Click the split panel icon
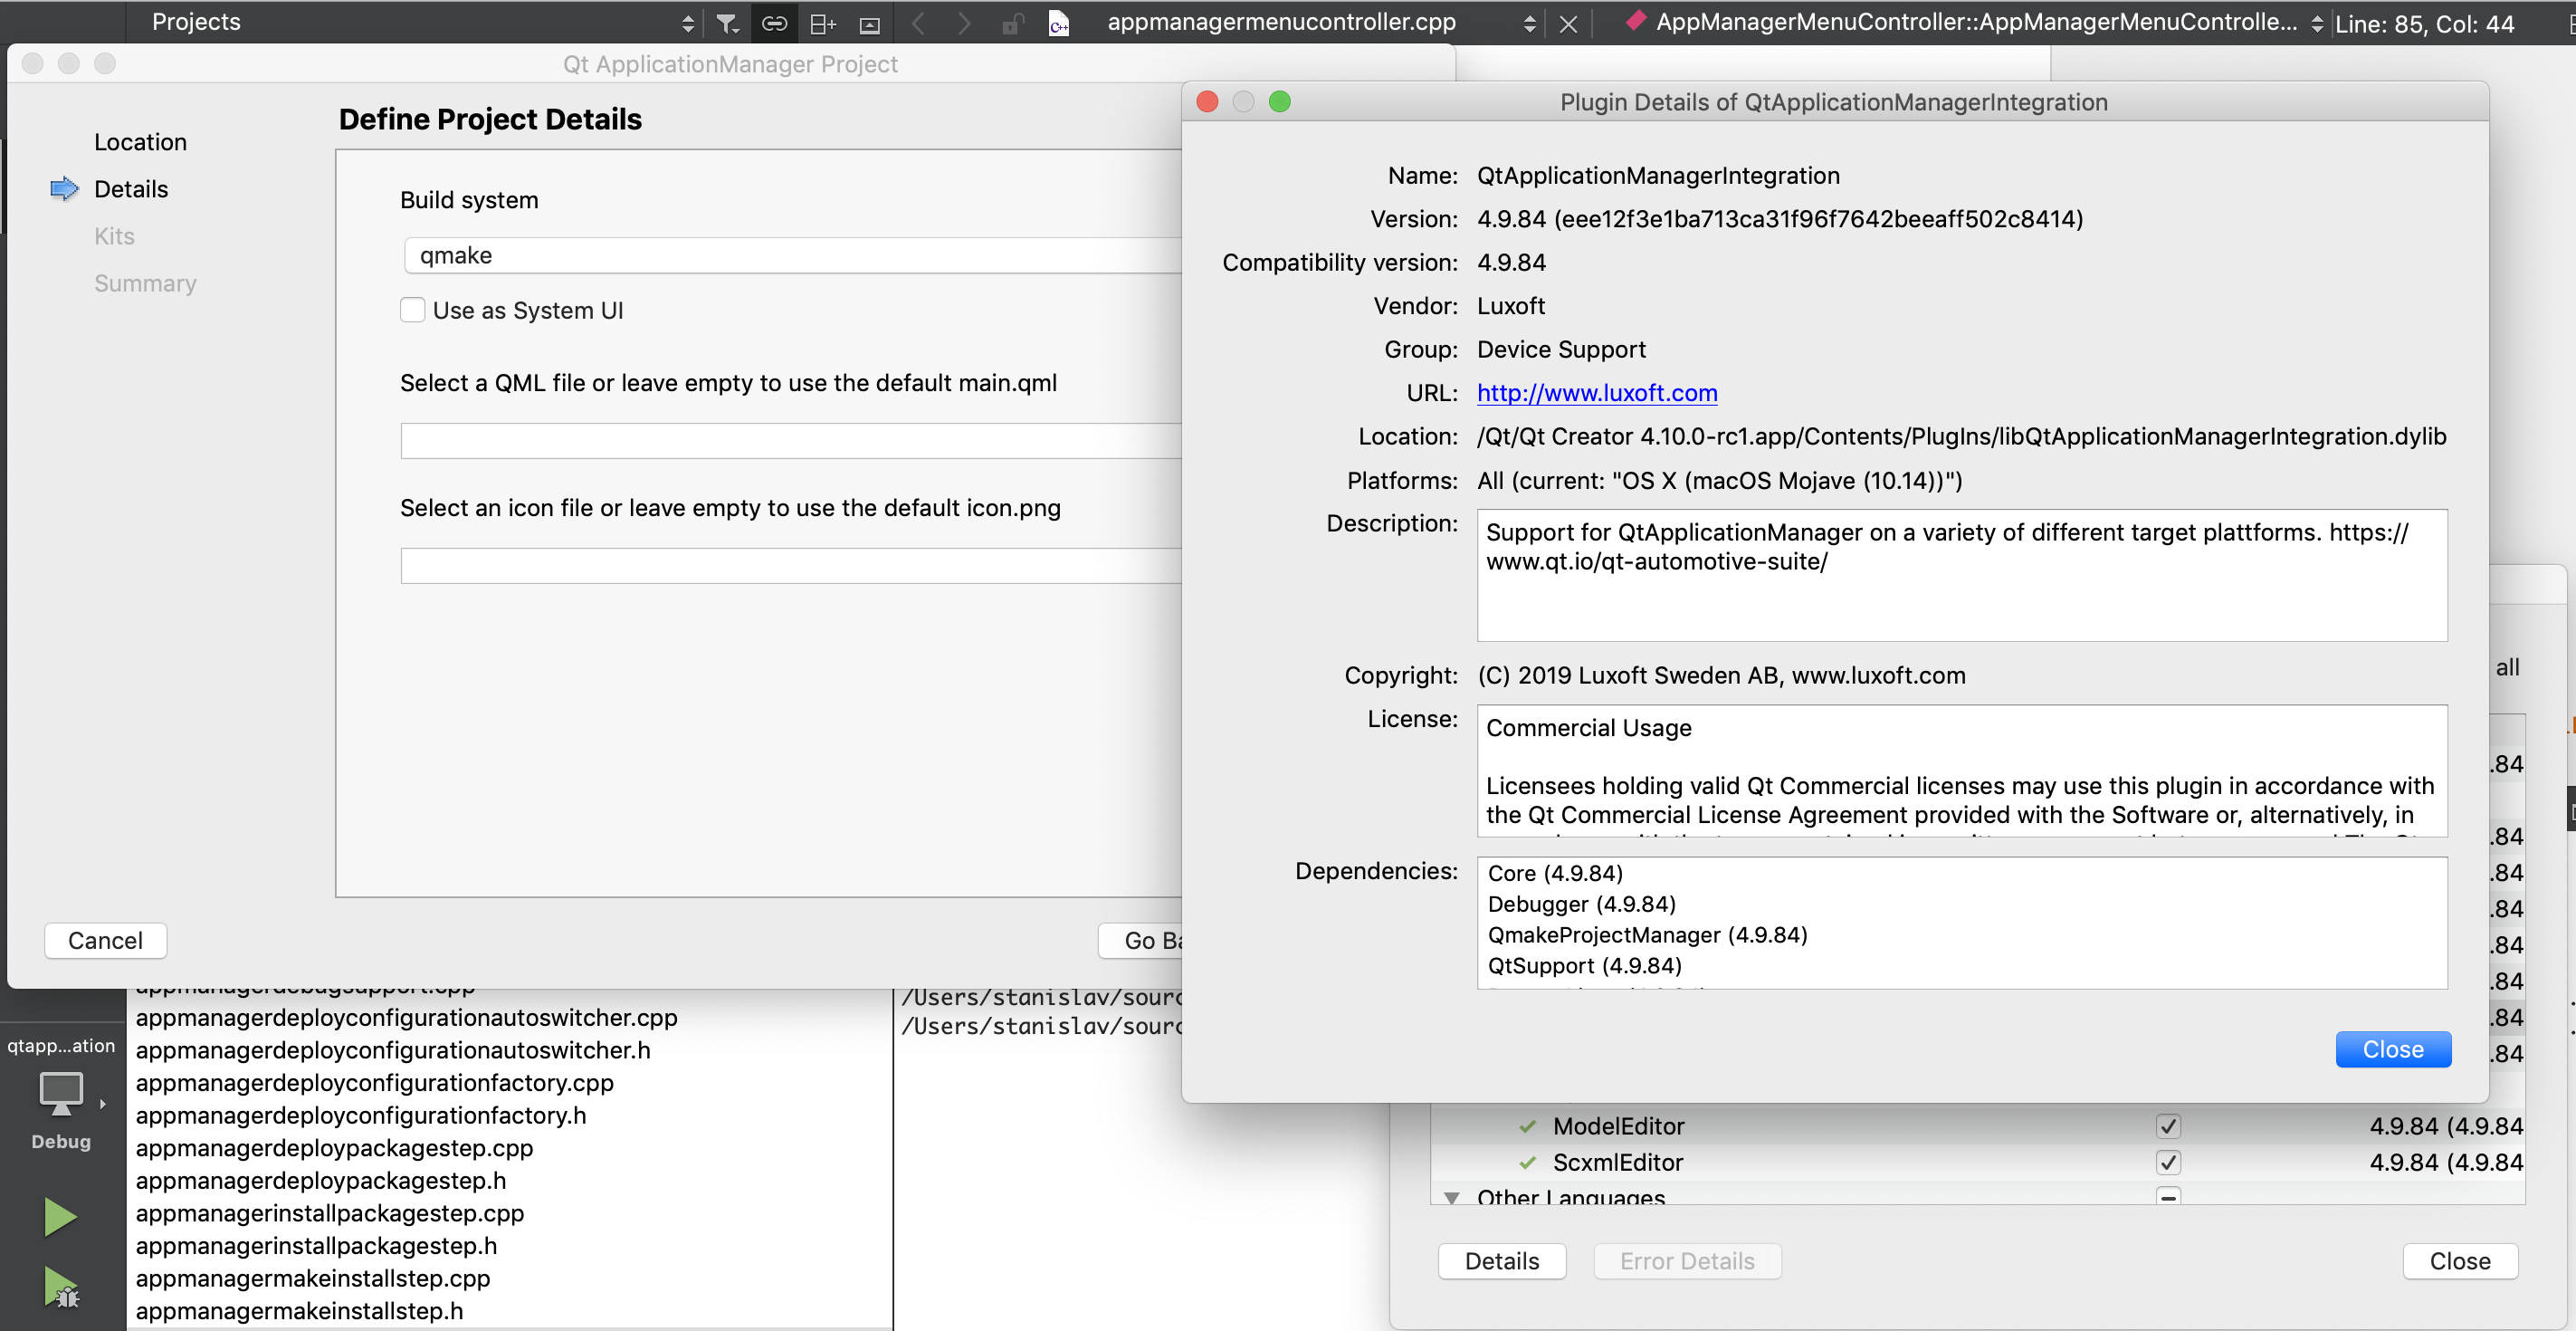This screenshot has width=2576, height=1331. click(822, 23)
